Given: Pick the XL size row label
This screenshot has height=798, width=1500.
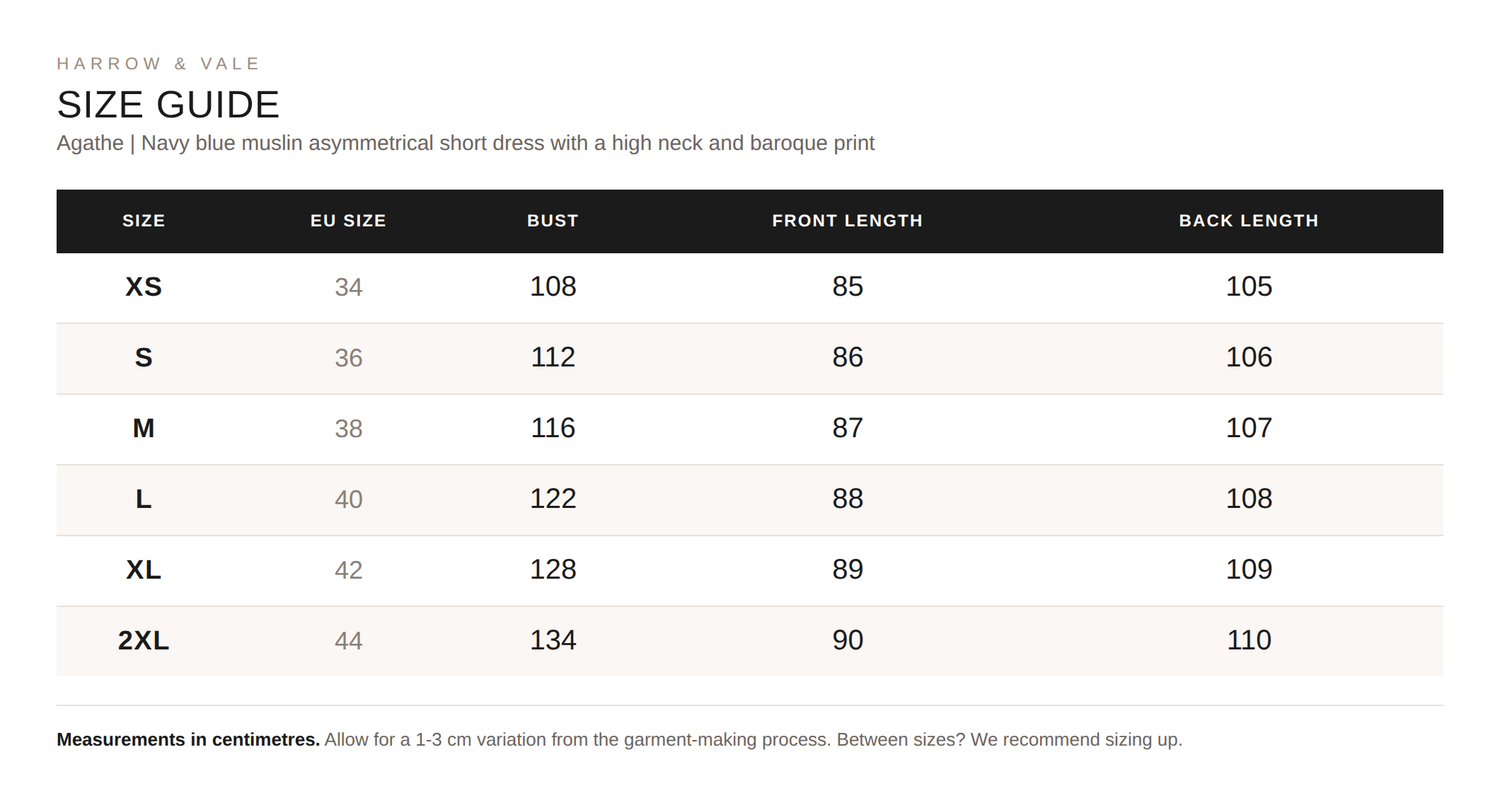Looking at the screenshot, I should 144,570.
